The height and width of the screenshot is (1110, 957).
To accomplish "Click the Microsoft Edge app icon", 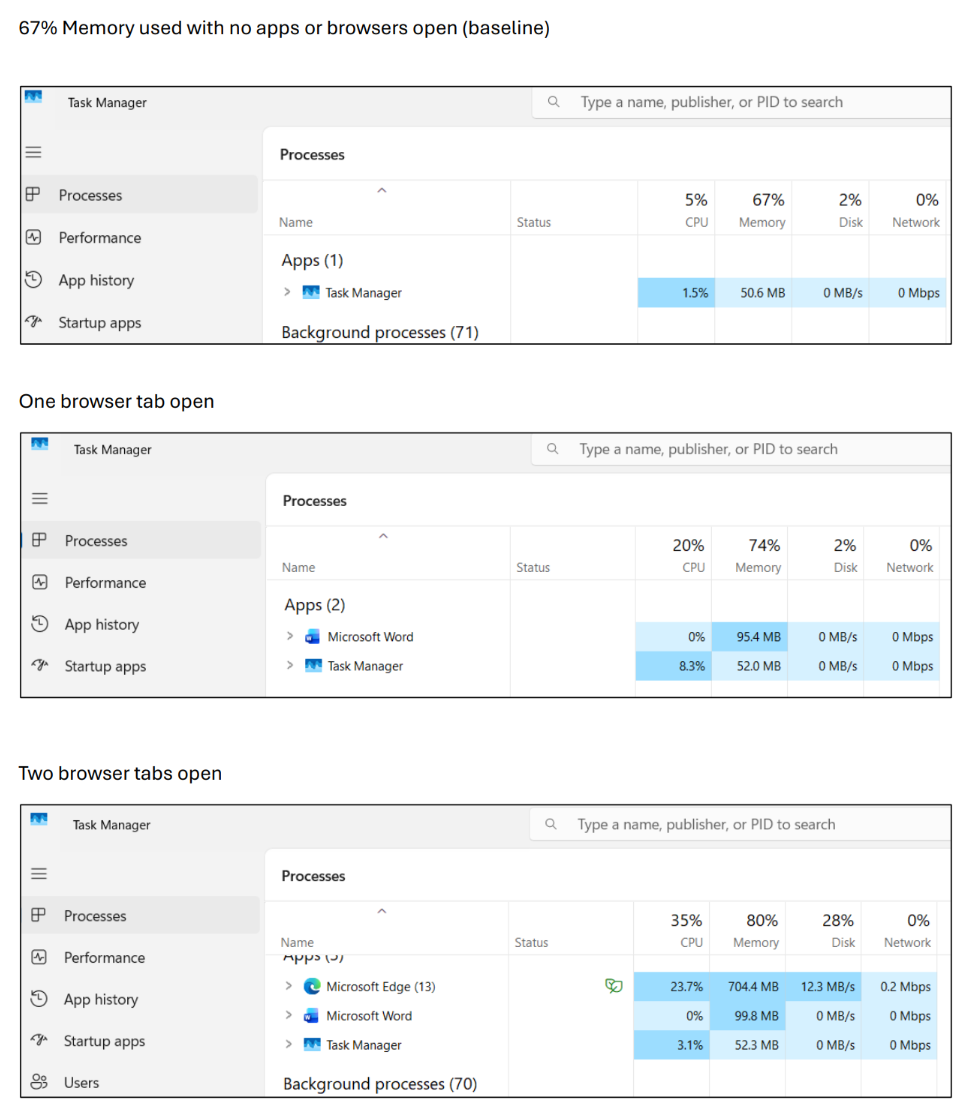I will coord(311,986).
